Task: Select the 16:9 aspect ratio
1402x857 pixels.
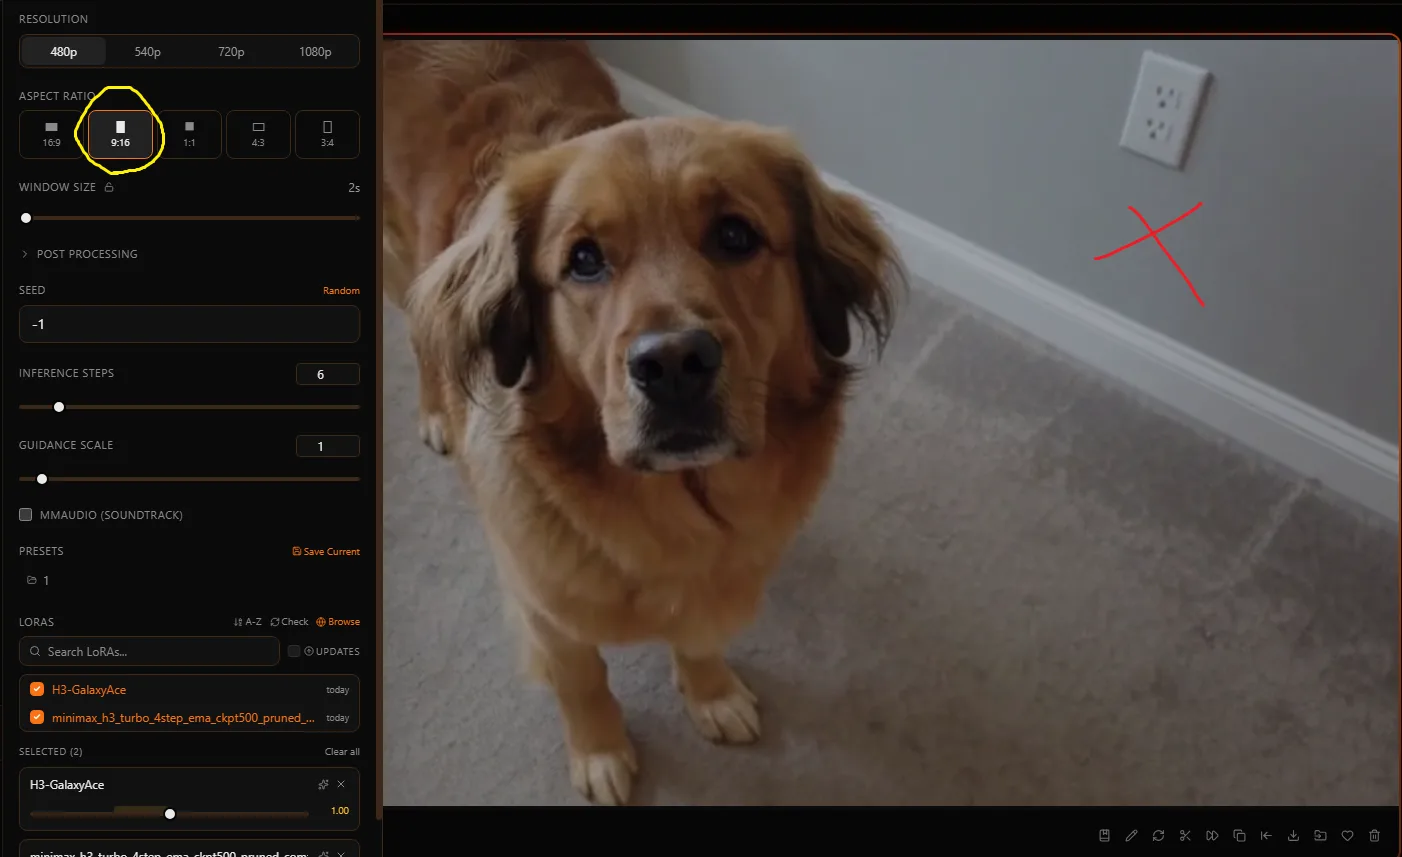Action: coord(51,134)
